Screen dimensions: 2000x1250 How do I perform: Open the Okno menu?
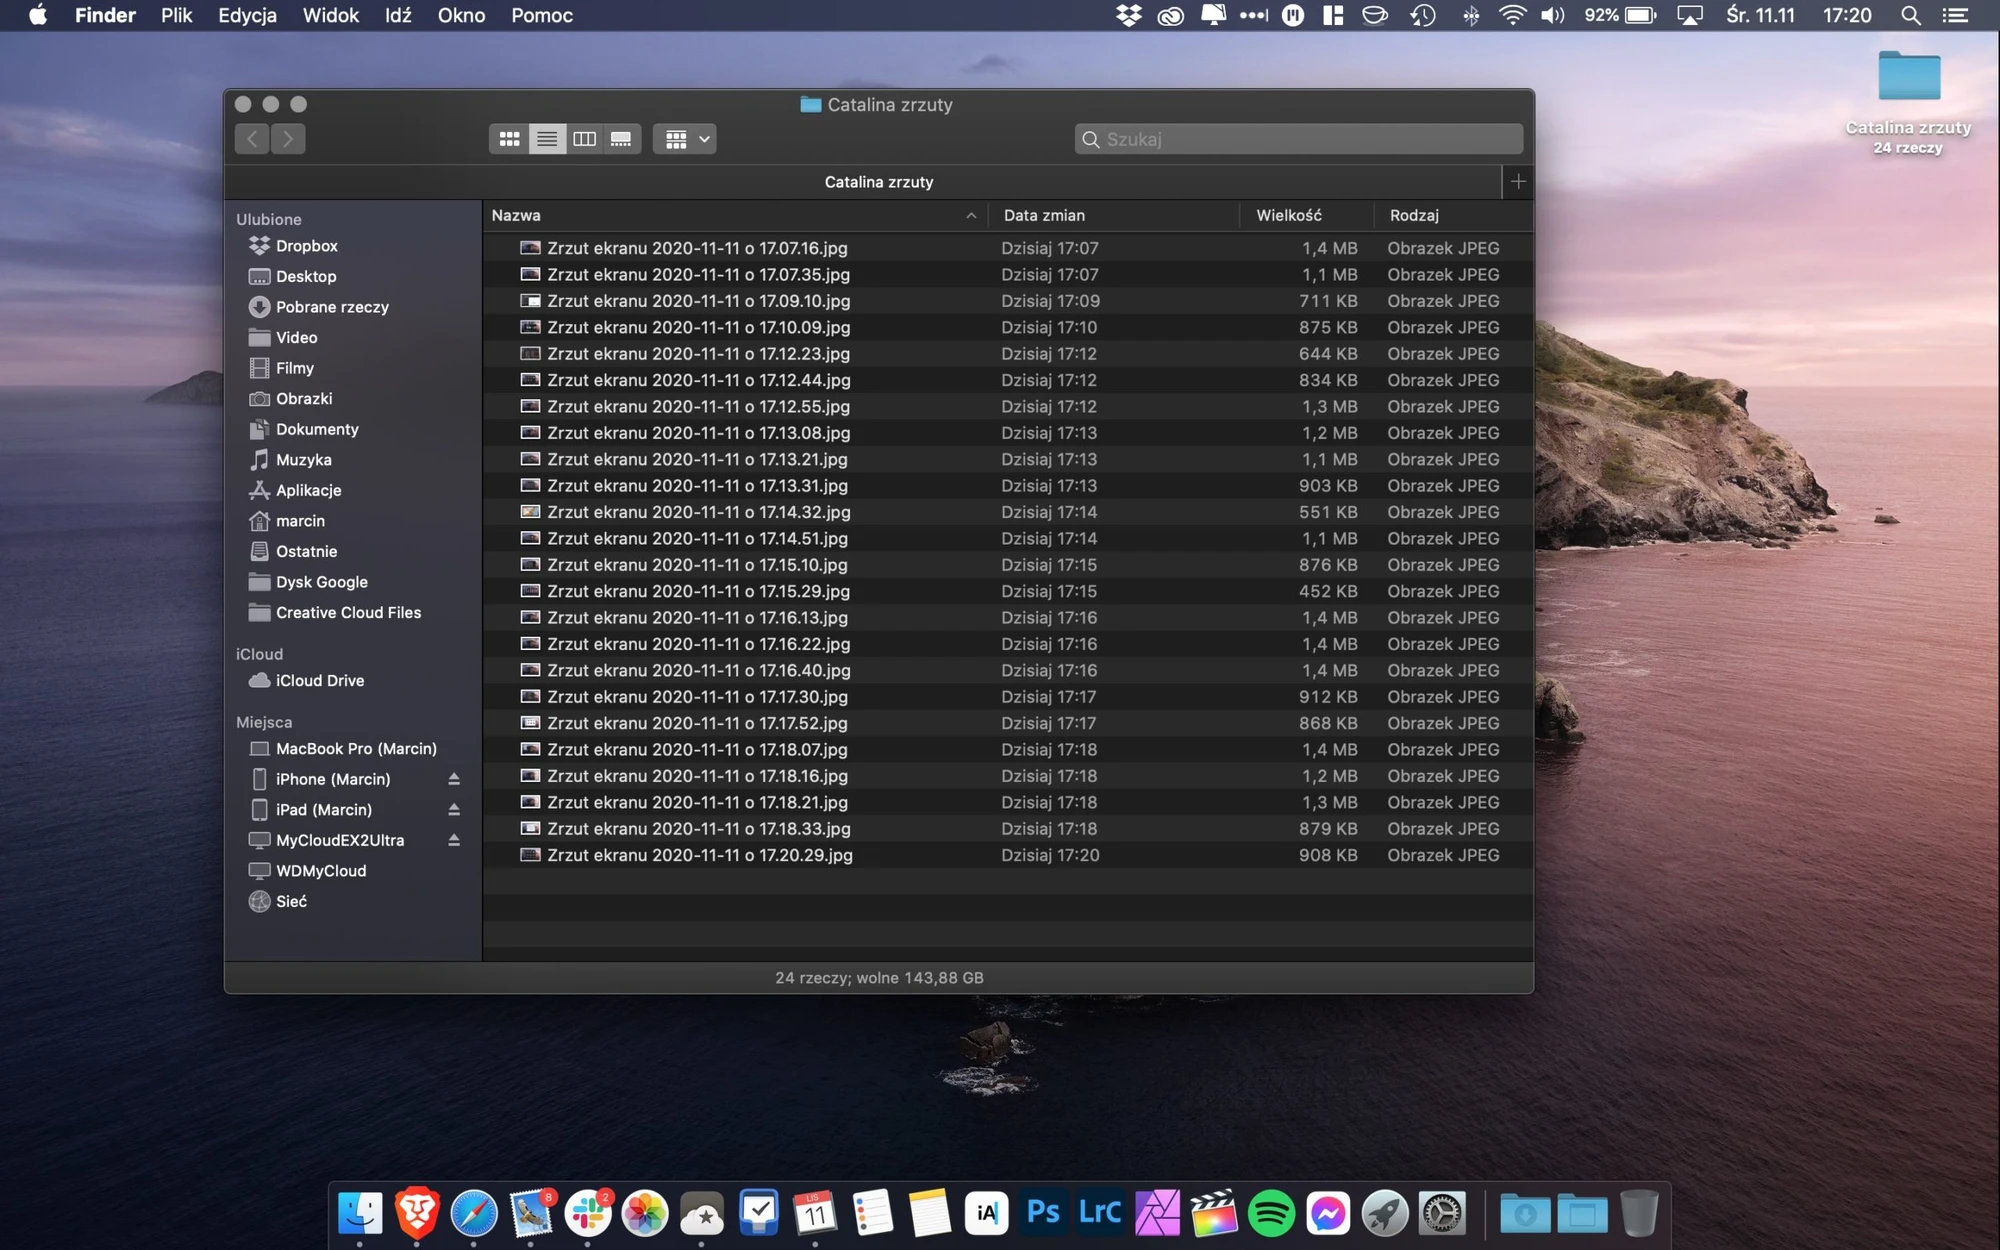click(x=461, y=15)
